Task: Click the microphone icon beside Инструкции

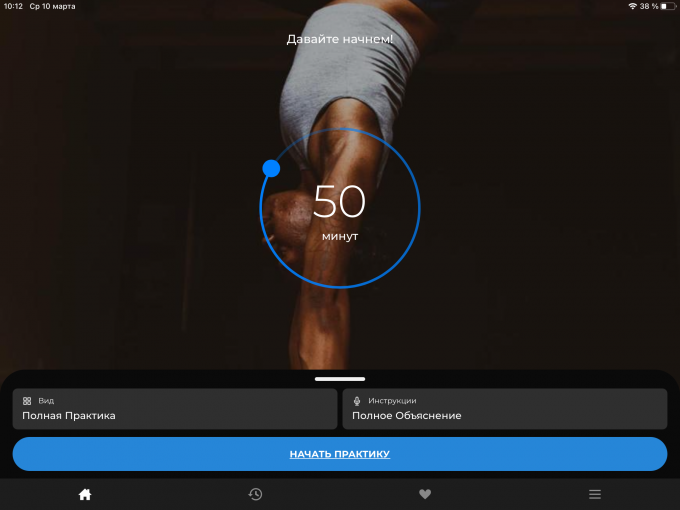Action: pyautogui.click(x=357, y=401)
